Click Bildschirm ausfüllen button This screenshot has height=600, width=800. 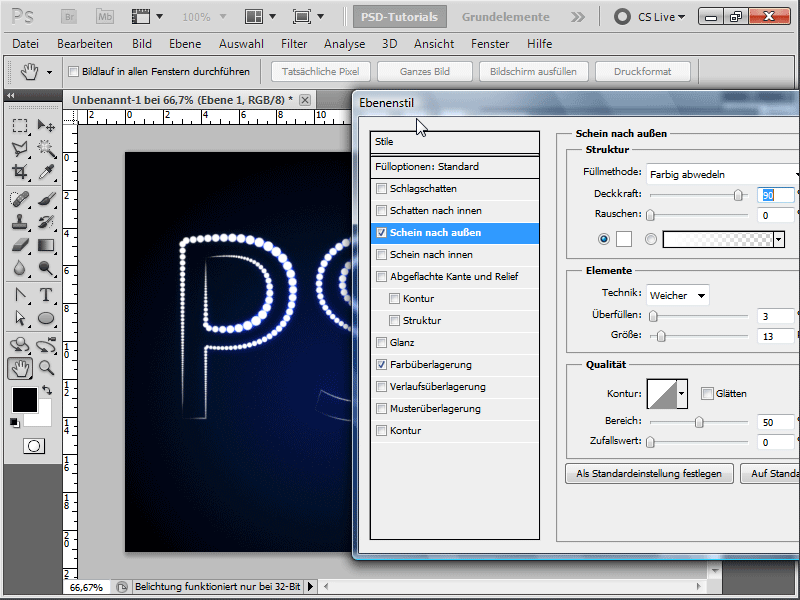click(533, 71)
